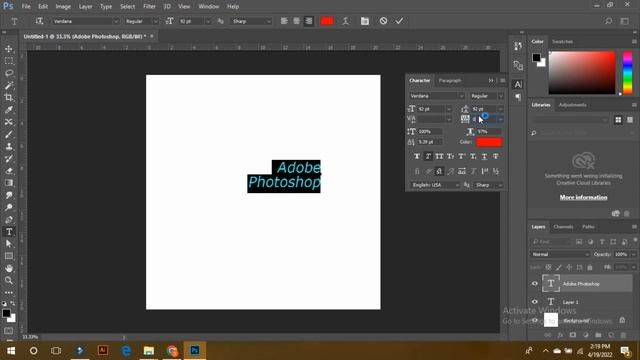Search Photoshop with magnifier icon

(x=608, y=21)
